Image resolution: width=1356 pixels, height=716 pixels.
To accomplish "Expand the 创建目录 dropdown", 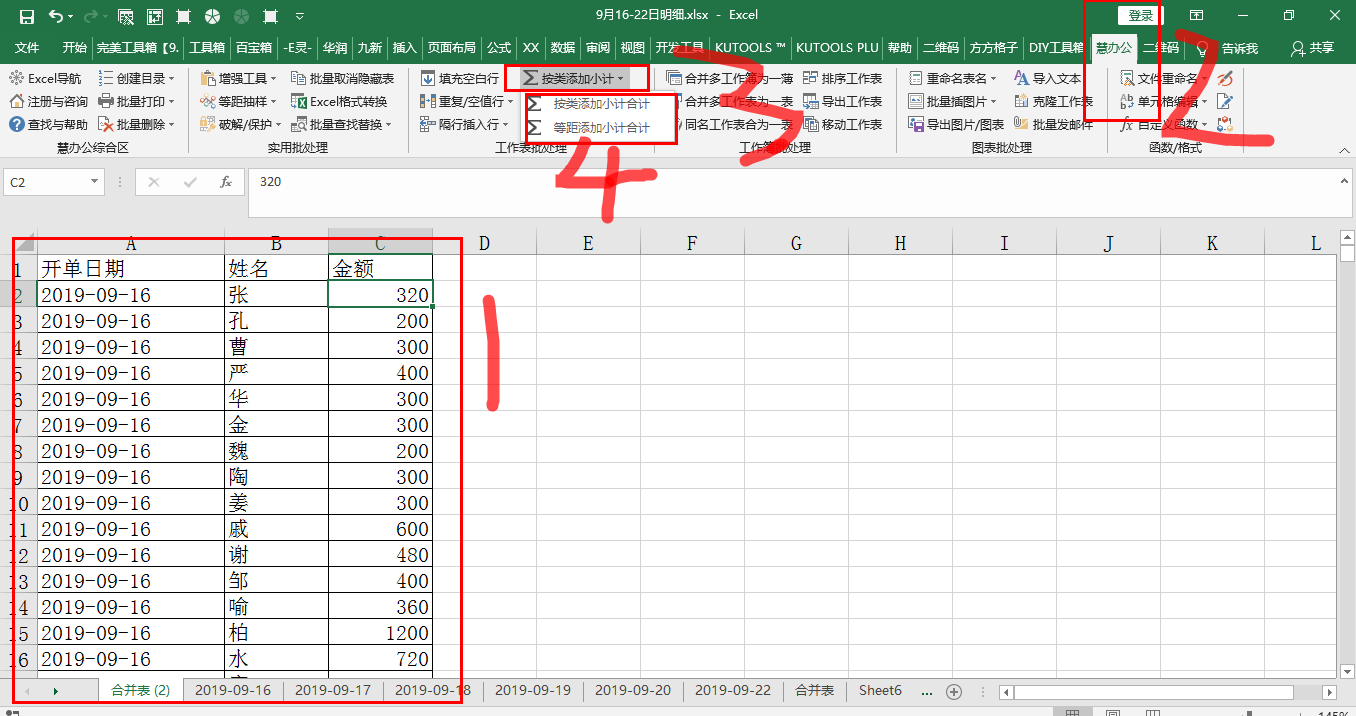I will [x=172, y=78].
